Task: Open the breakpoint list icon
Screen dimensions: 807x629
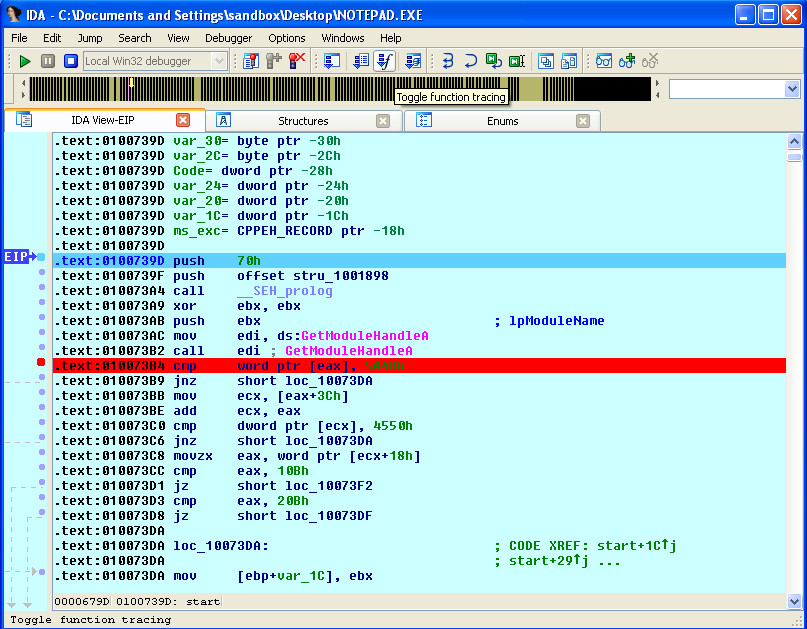Action: coord(251,61)
